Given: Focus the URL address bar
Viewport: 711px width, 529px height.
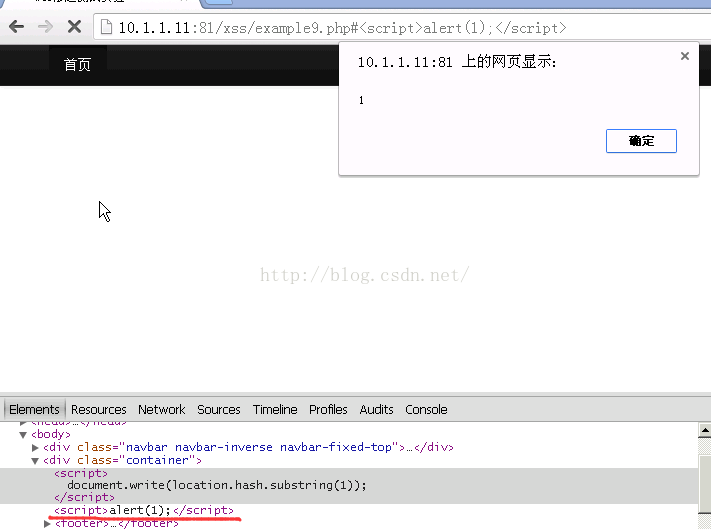Looking at the screenshot, I should pyautogui.click(x=402, y=28).
